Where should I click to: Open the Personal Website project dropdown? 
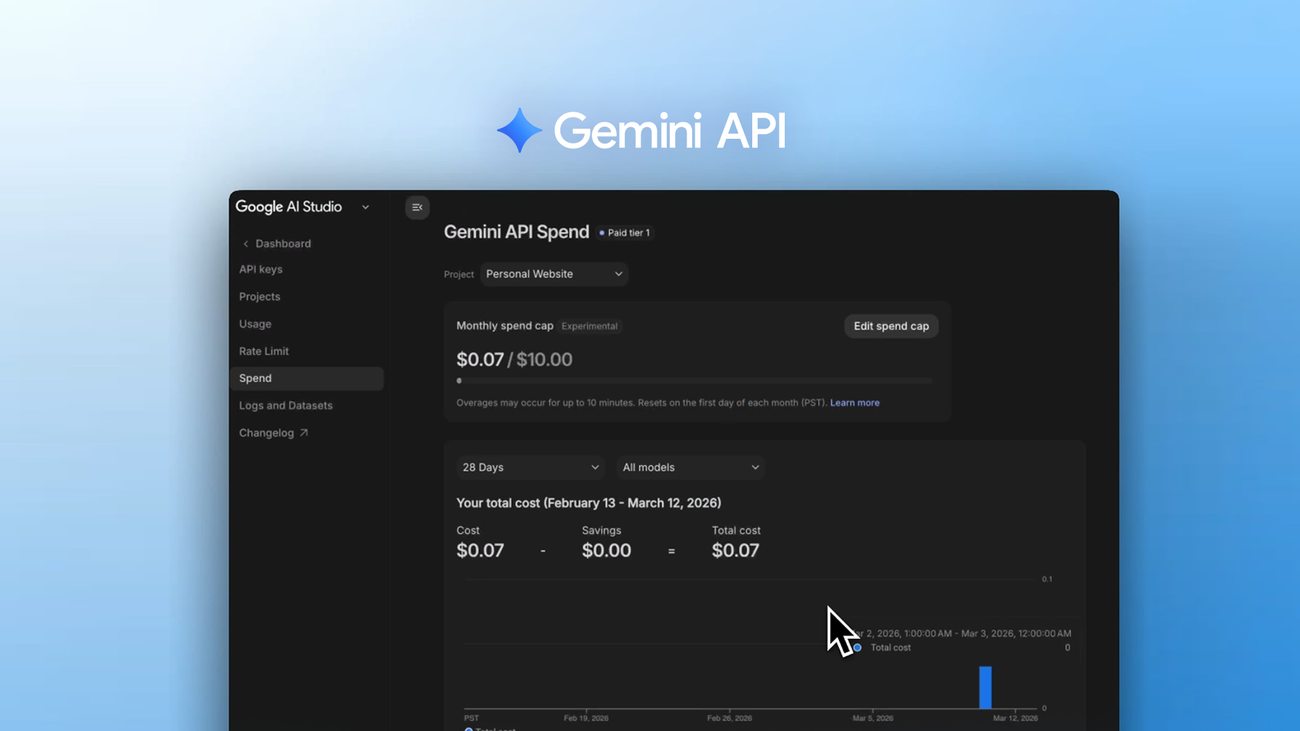click(553, 273)
